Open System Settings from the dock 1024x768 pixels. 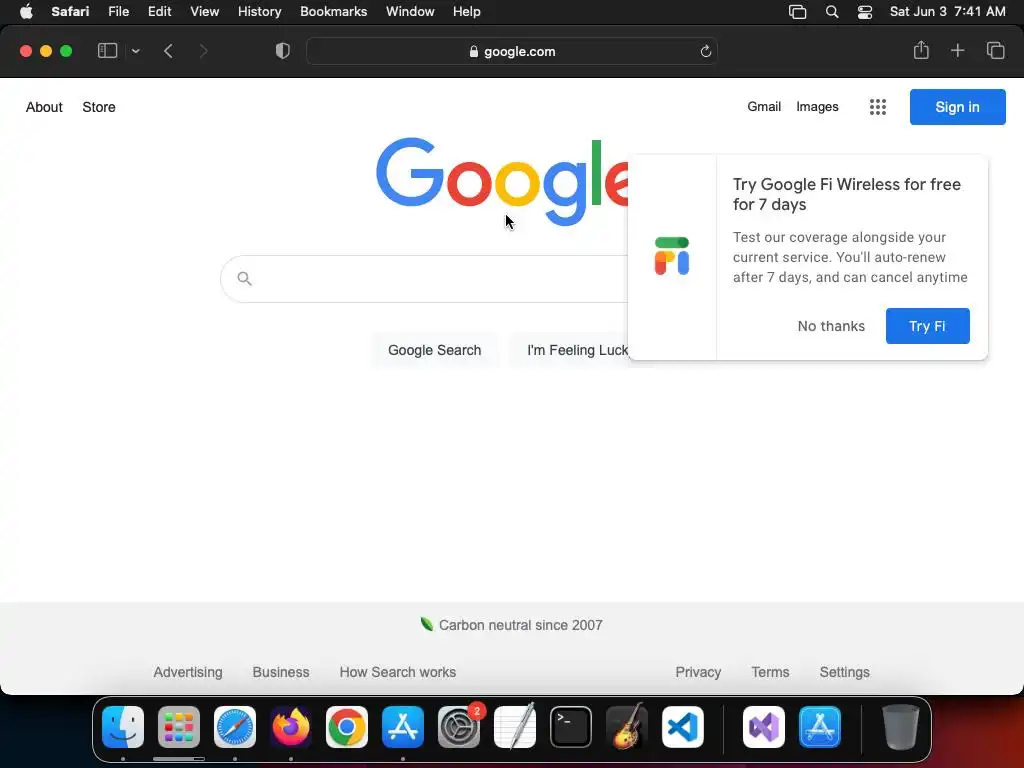(x=458, y=727)
